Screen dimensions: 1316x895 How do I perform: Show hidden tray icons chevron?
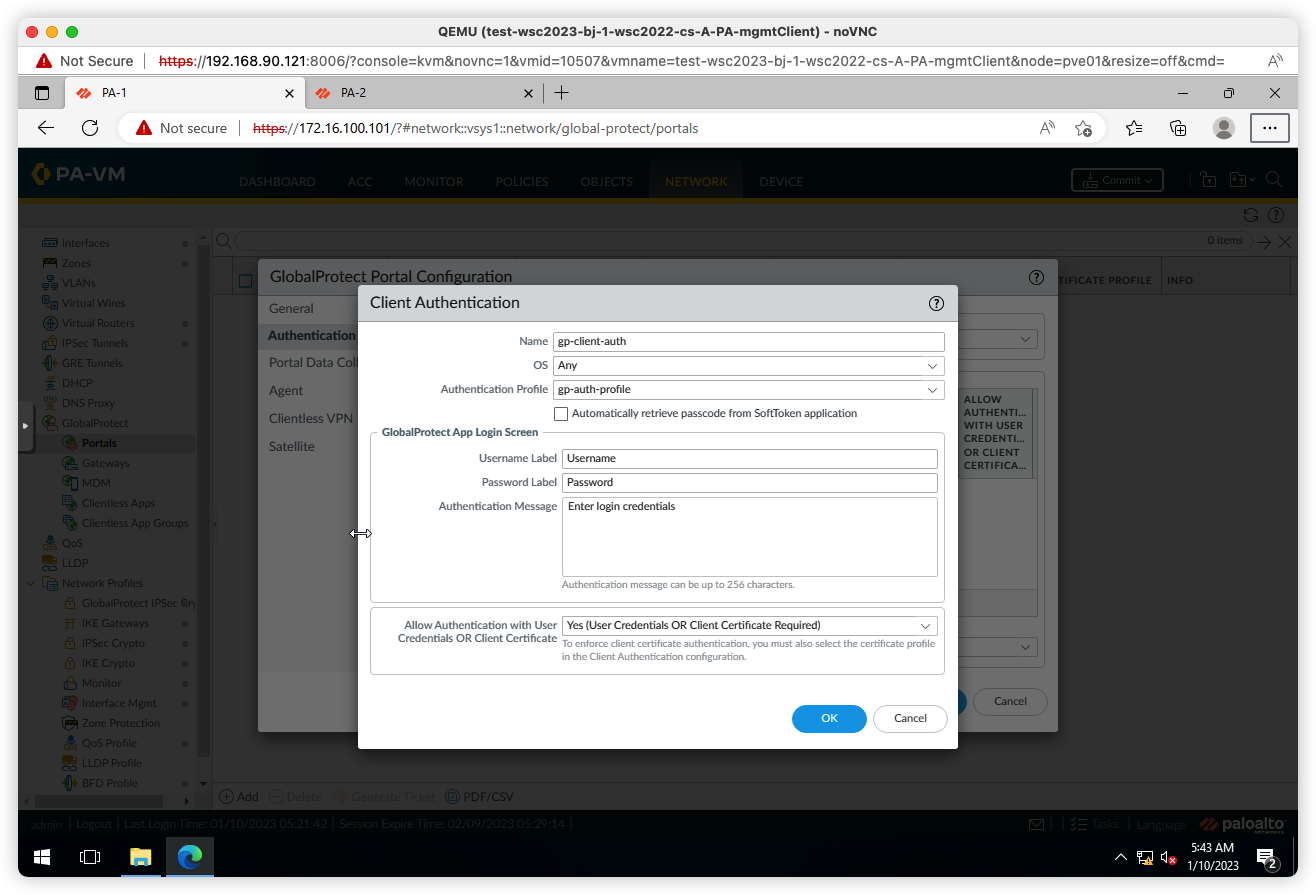(1121, 858)
